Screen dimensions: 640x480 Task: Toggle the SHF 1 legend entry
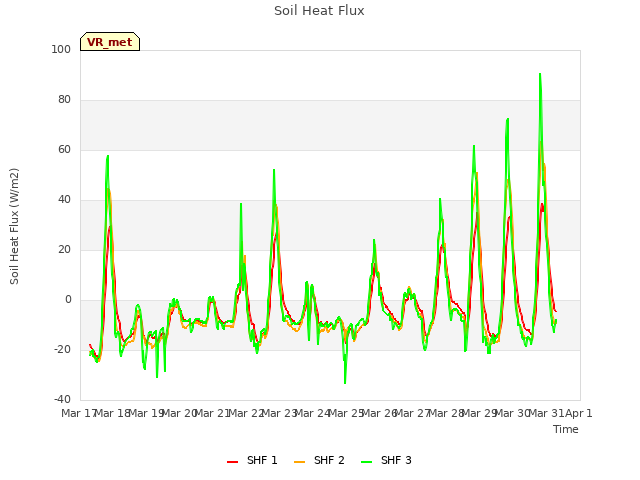252,460
